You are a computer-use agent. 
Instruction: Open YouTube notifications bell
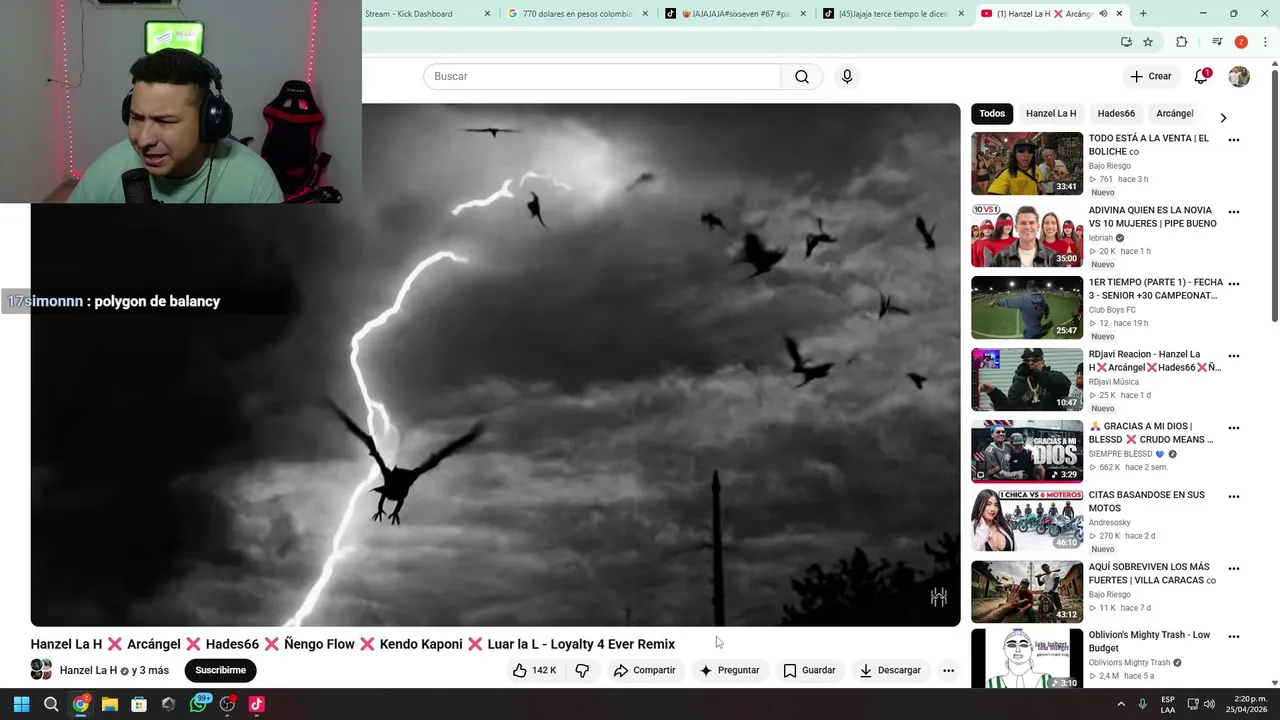[1202, 76]
